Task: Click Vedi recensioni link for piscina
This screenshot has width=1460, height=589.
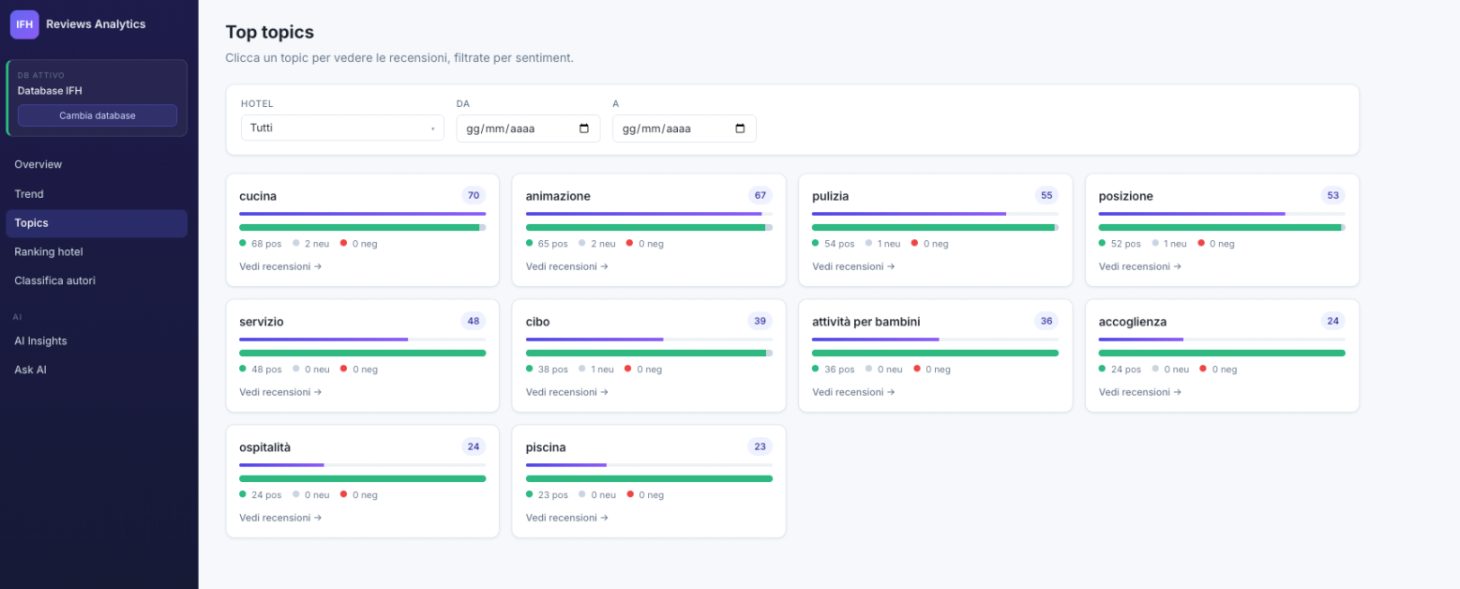Action: 567,518
